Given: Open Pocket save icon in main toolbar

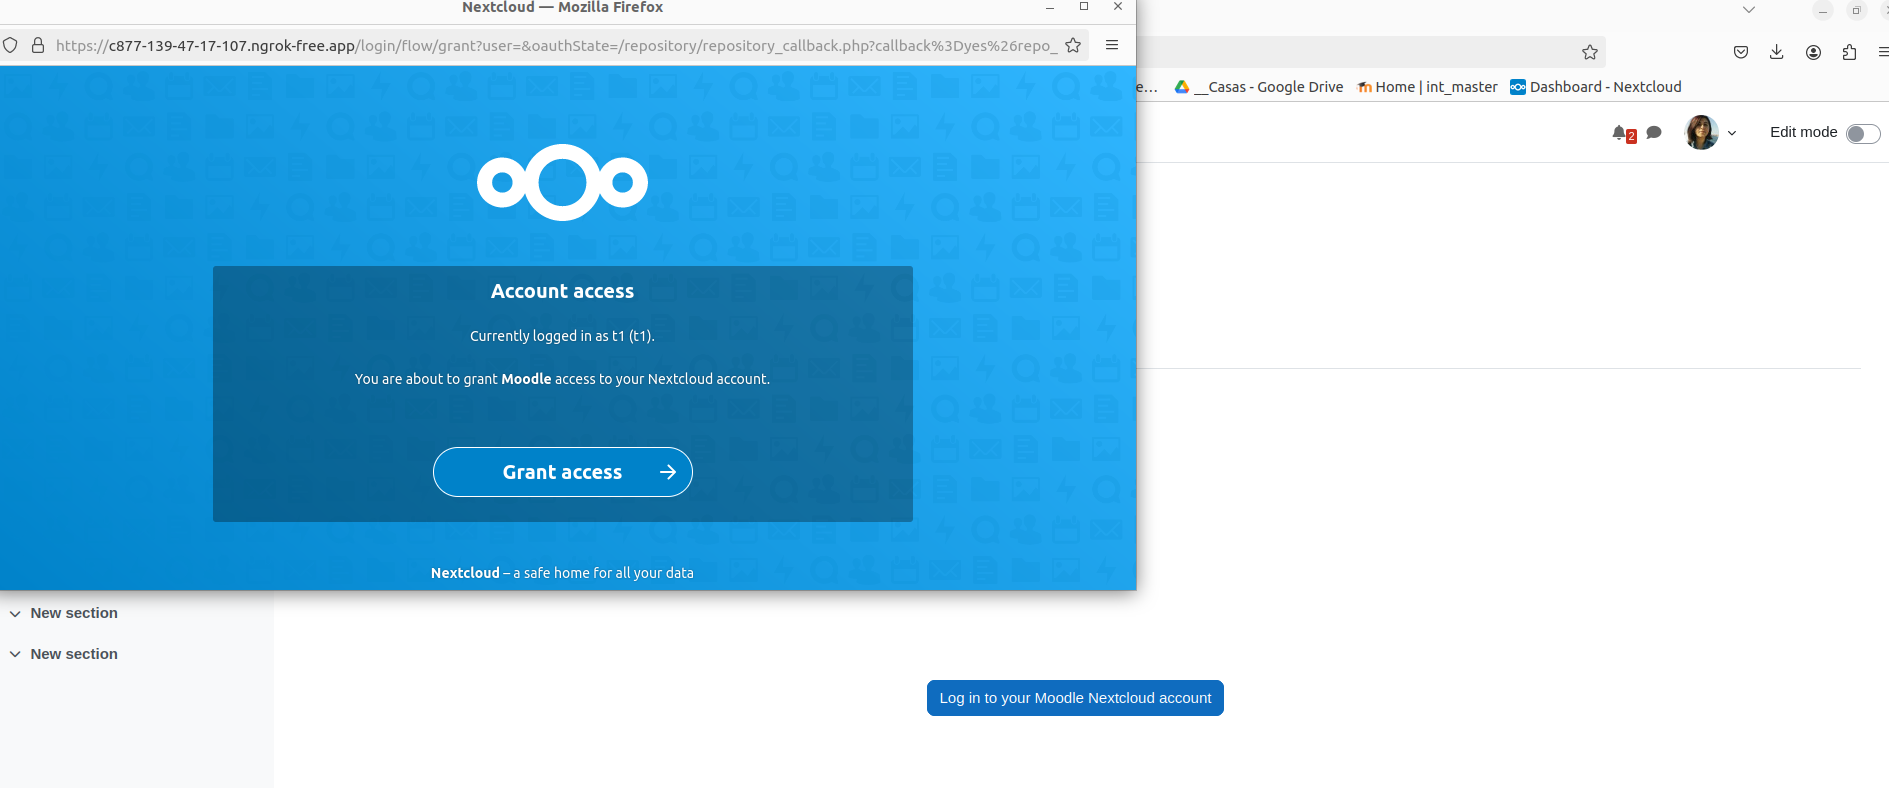Looking at the screenshot, I should coord(1741,52).
